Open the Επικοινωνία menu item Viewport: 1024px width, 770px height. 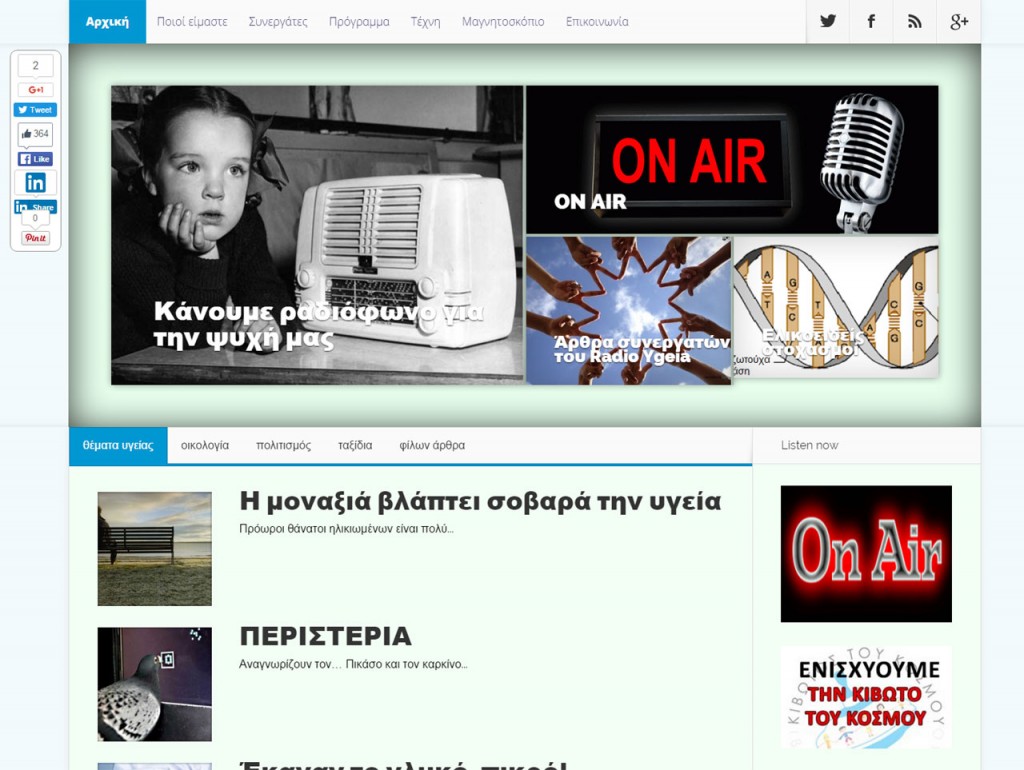coord(597,22)
